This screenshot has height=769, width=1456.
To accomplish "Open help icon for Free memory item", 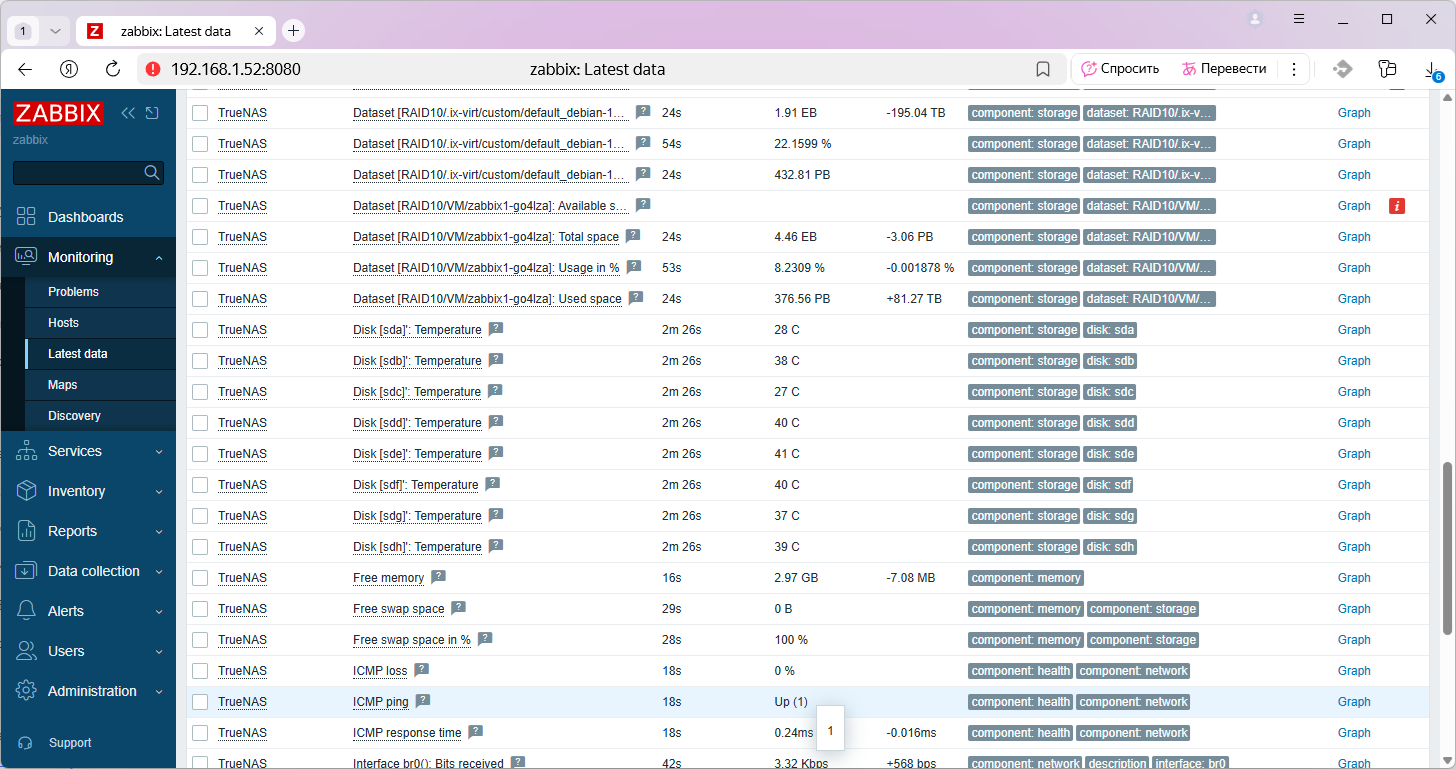I will 438,577.
